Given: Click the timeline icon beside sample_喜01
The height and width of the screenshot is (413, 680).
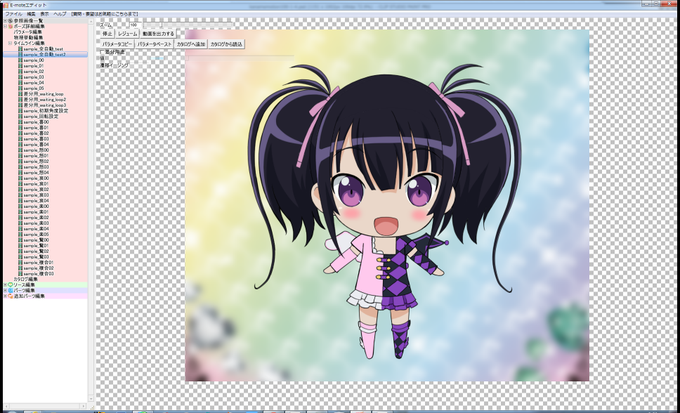Looking at the screenshot, I should (20, 128).
